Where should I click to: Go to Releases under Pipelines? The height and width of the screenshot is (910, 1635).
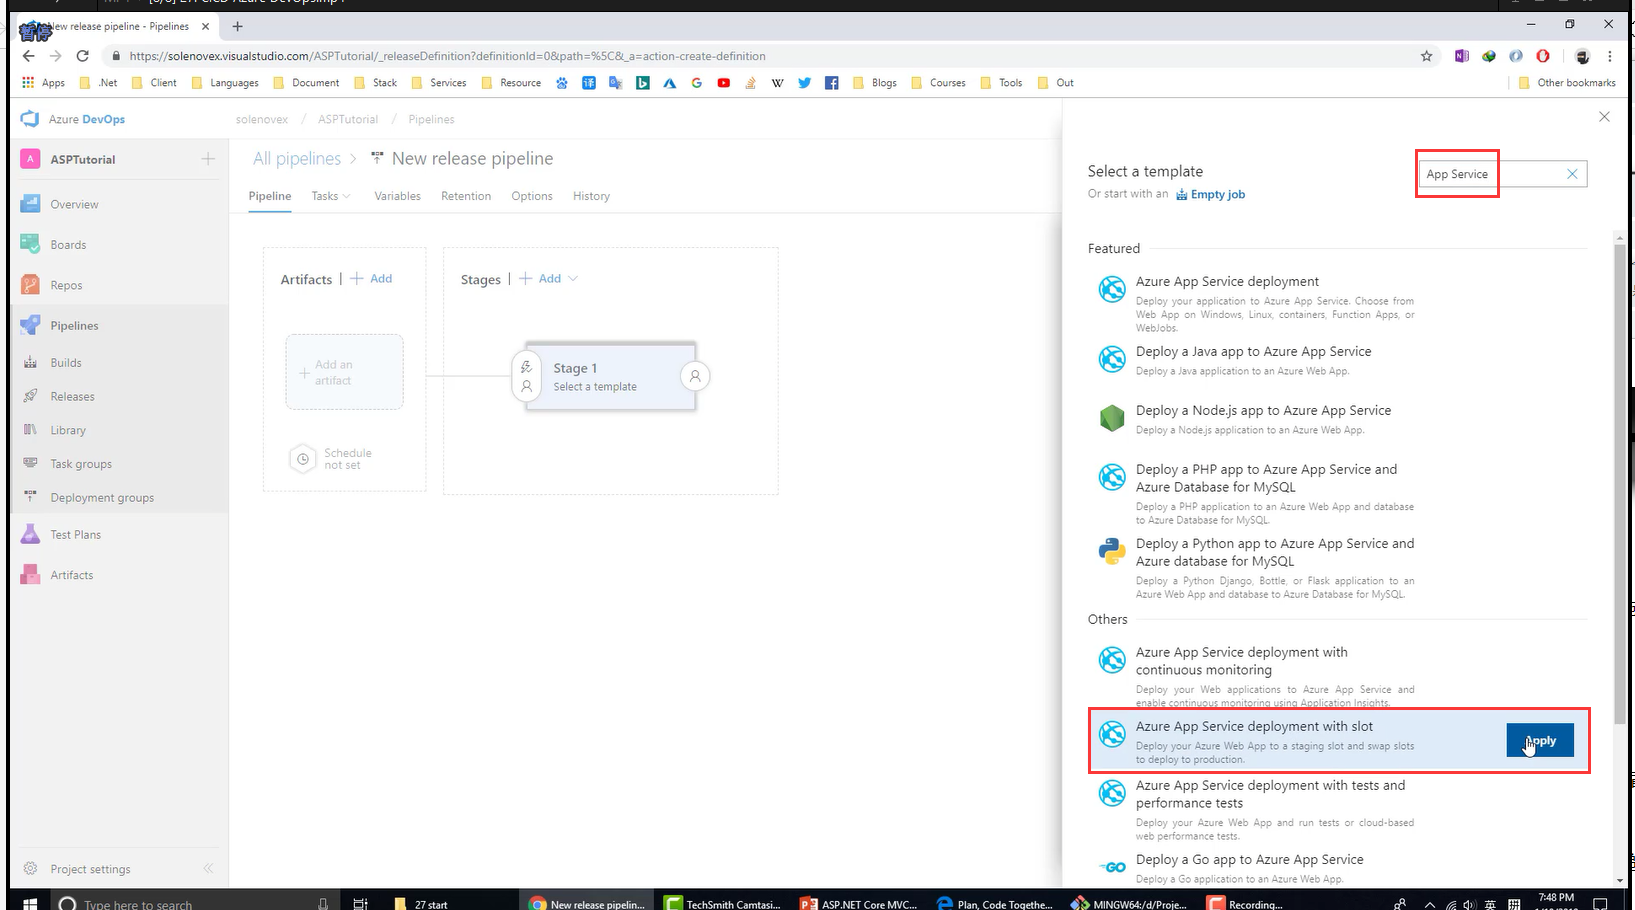[x=72, y=397]
